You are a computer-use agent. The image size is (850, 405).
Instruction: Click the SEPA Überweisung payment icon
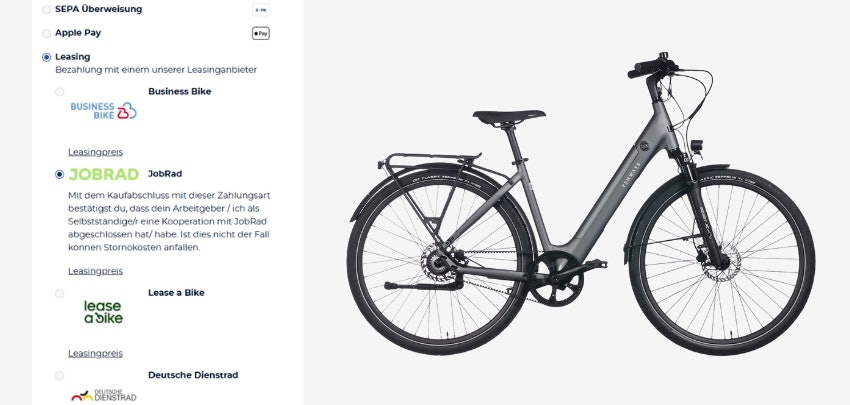261,9
